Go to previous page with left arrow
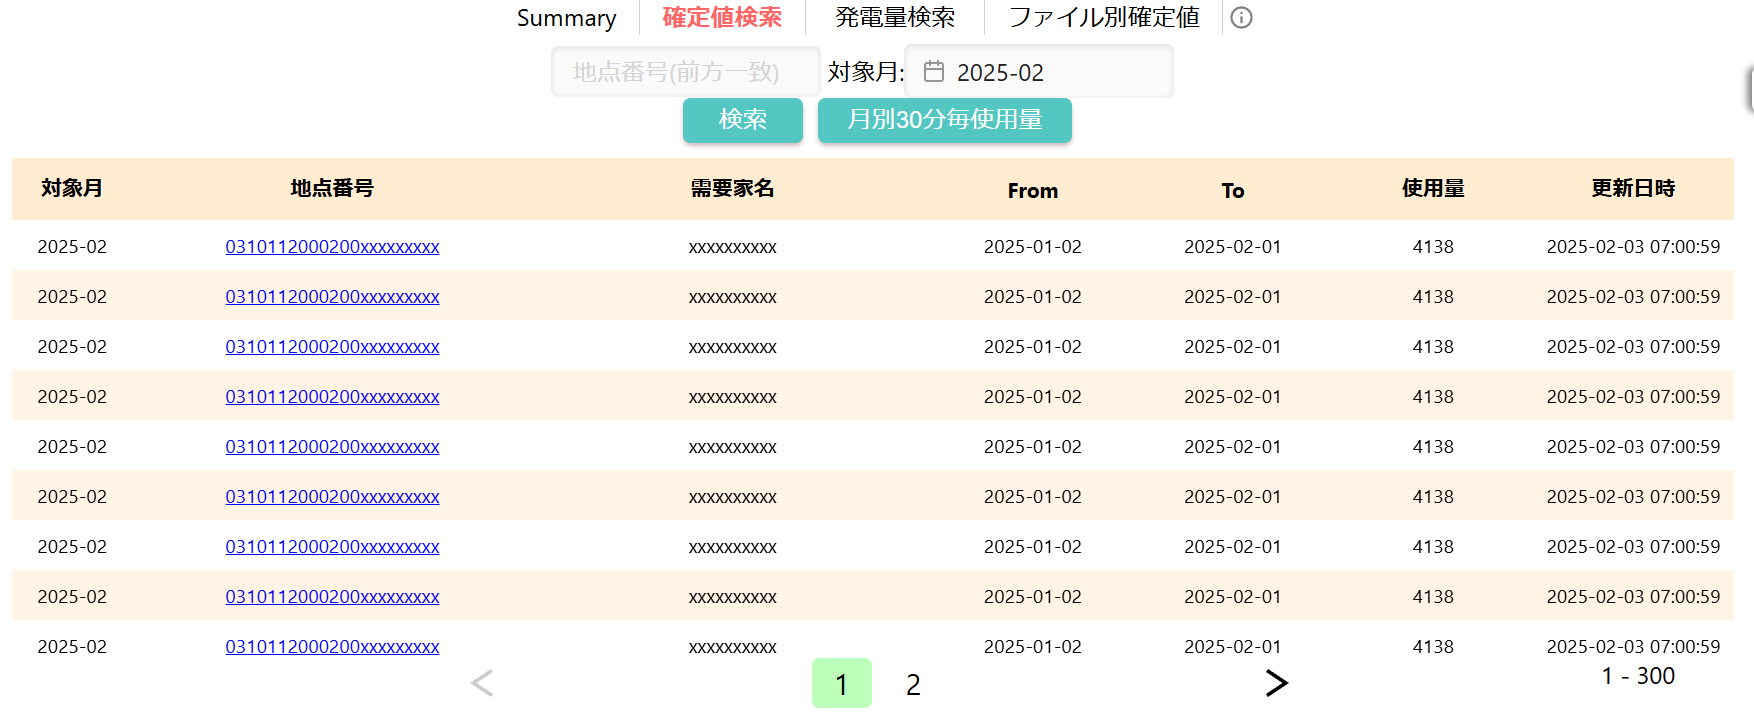This screenshot has height=712, width=1754. click(x=482, y=683)
